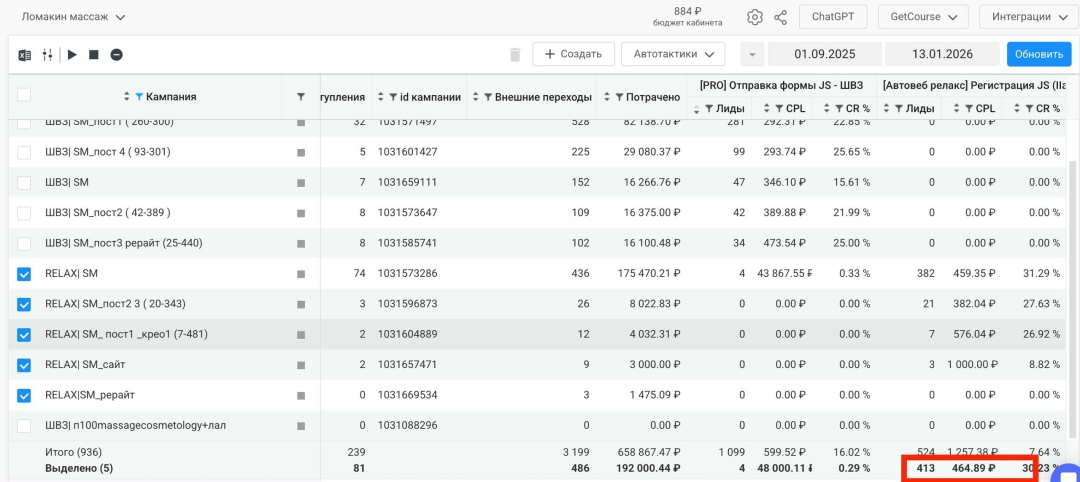
Task: Status square icon in ШВЗ| SM row
Action: pos(300,182)
